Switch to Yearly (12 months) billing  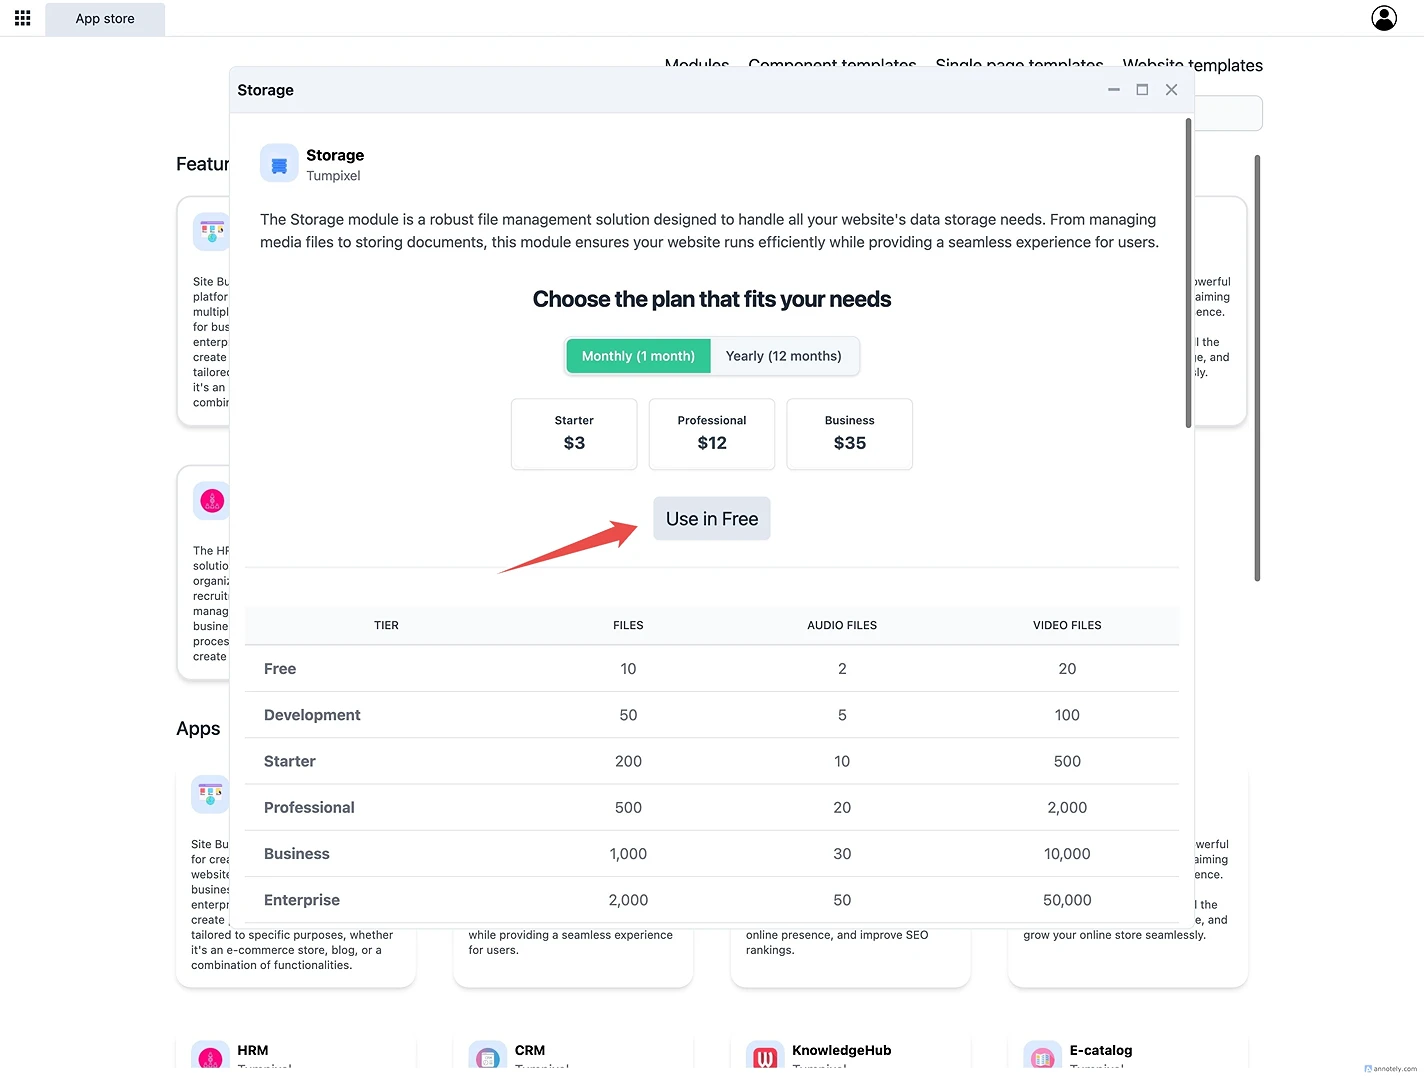click(783, 356)
